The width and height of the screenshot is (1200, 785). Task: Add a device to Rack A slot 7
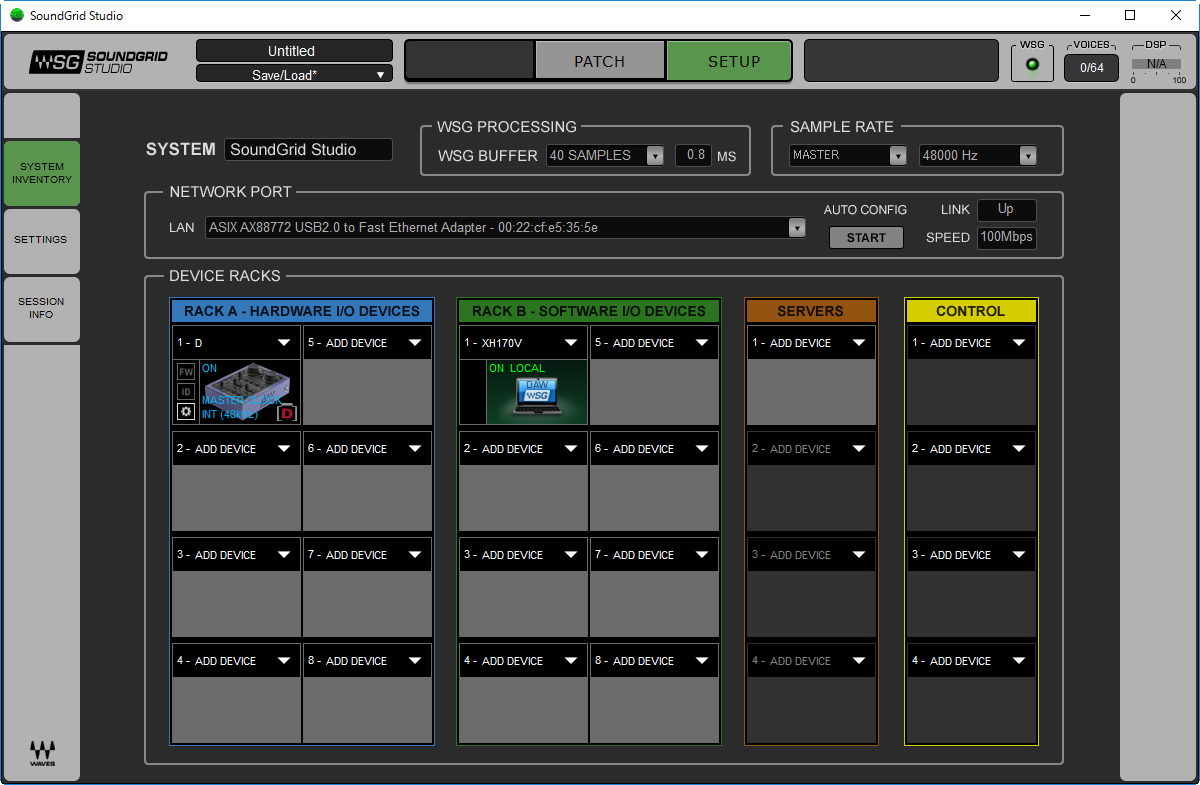tap(367, 555)
